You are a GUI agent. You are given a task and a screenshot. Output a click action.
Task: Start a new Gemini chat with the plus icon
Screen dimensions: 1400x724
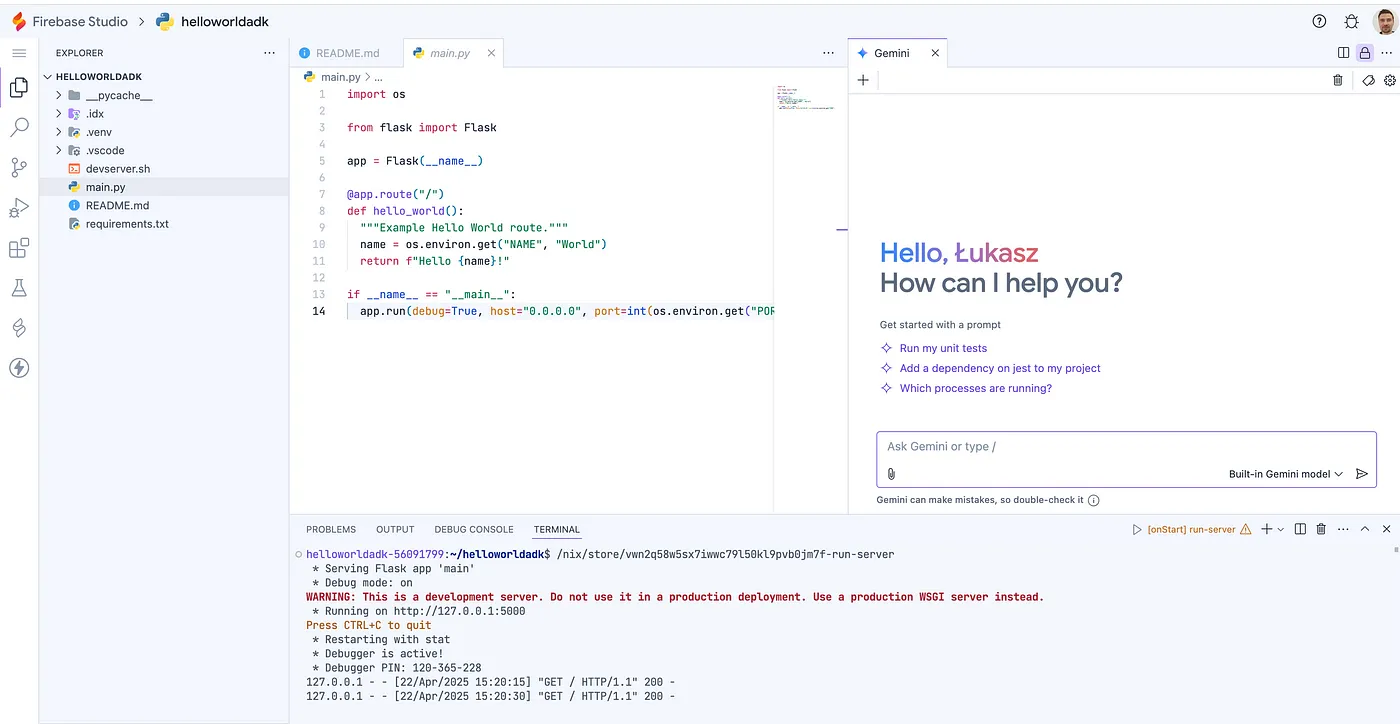863,80
